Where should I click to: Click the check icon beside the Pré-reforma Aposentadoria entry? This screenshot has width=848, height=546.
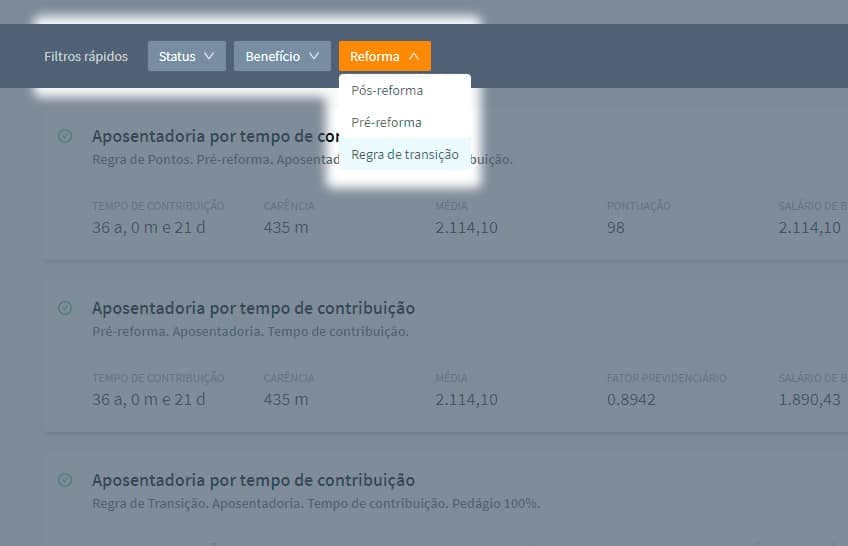[x=65, y=308]
